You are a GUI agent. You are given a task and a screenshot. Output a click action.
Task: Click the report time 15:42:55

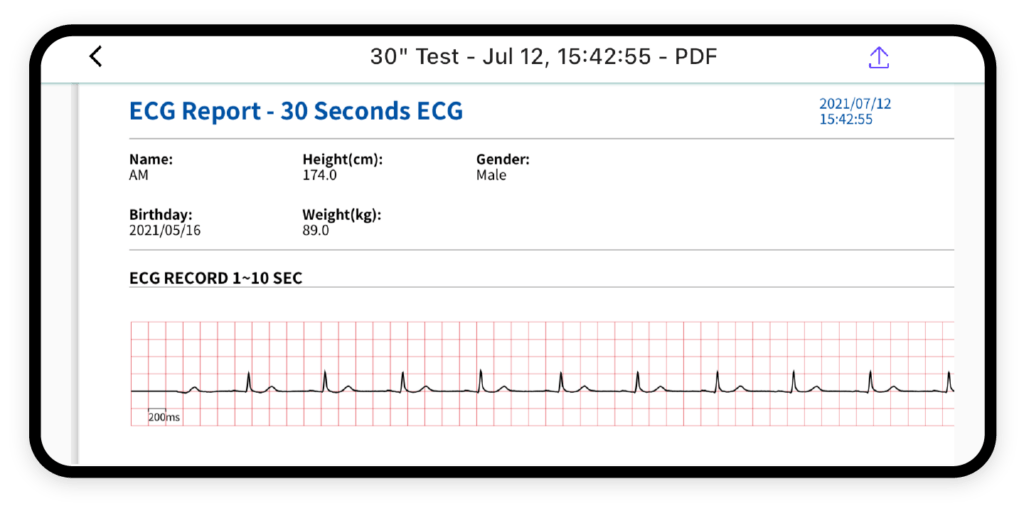(846, 119)
